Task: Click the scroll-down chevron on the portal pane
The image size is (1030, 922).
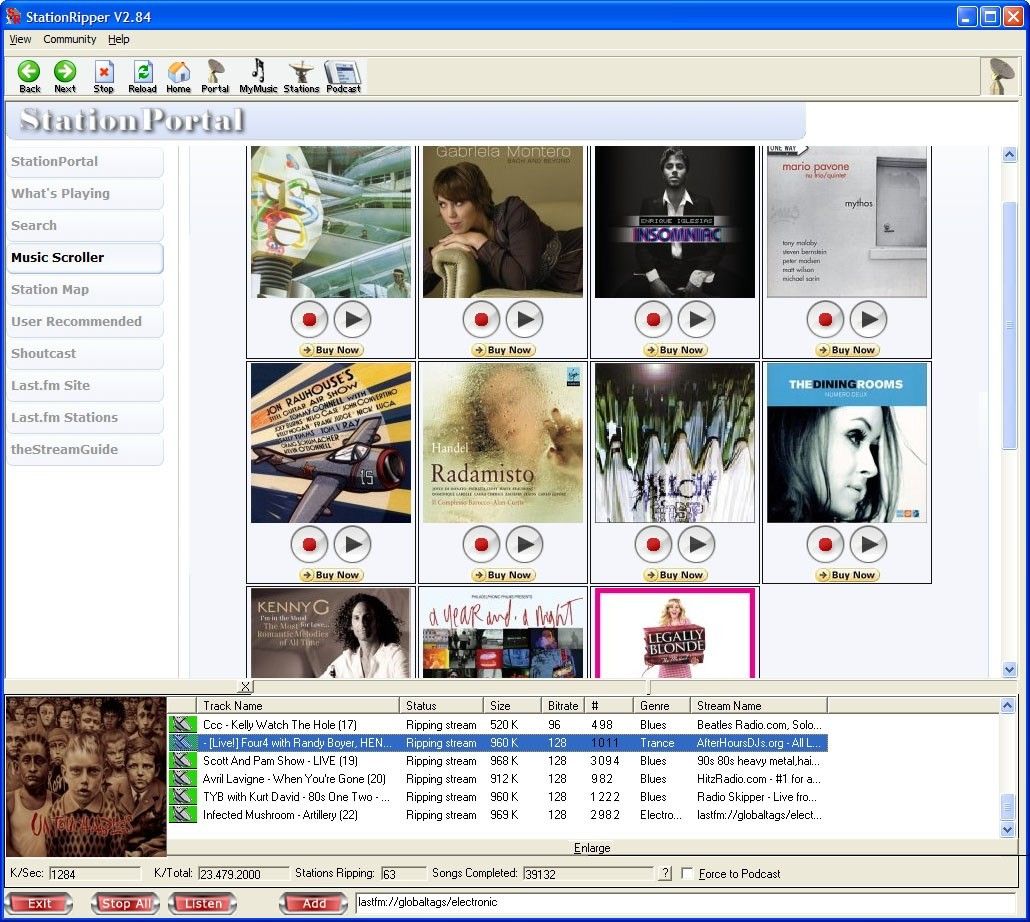Action: tap(1008, 670)
